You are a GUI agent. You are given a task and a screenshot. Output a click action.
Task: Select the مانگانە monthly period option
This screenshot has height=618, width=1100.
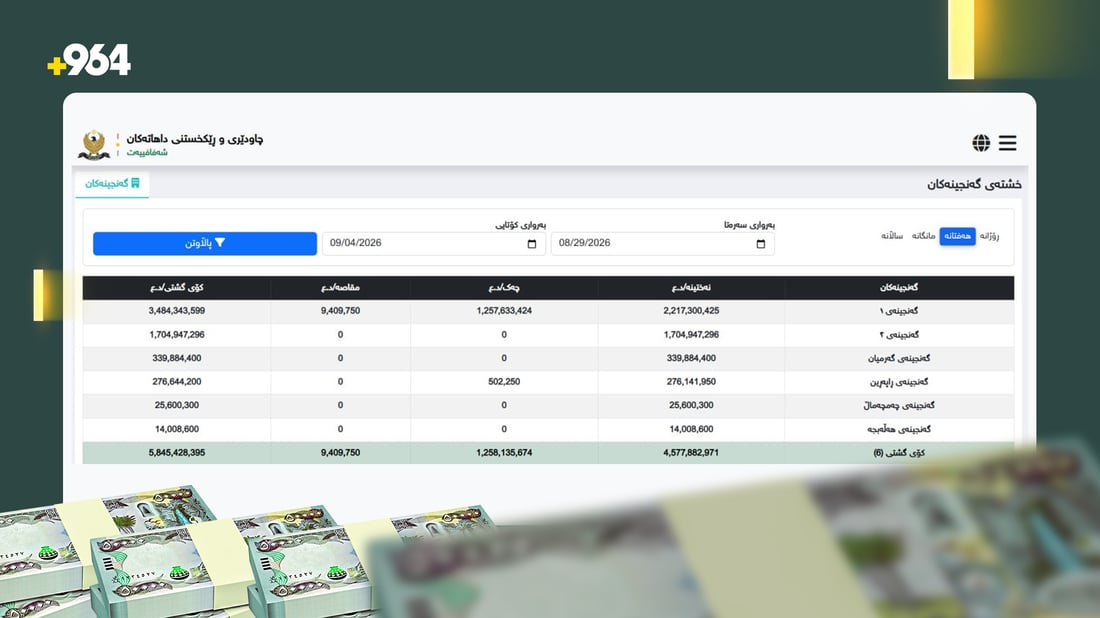923,236
